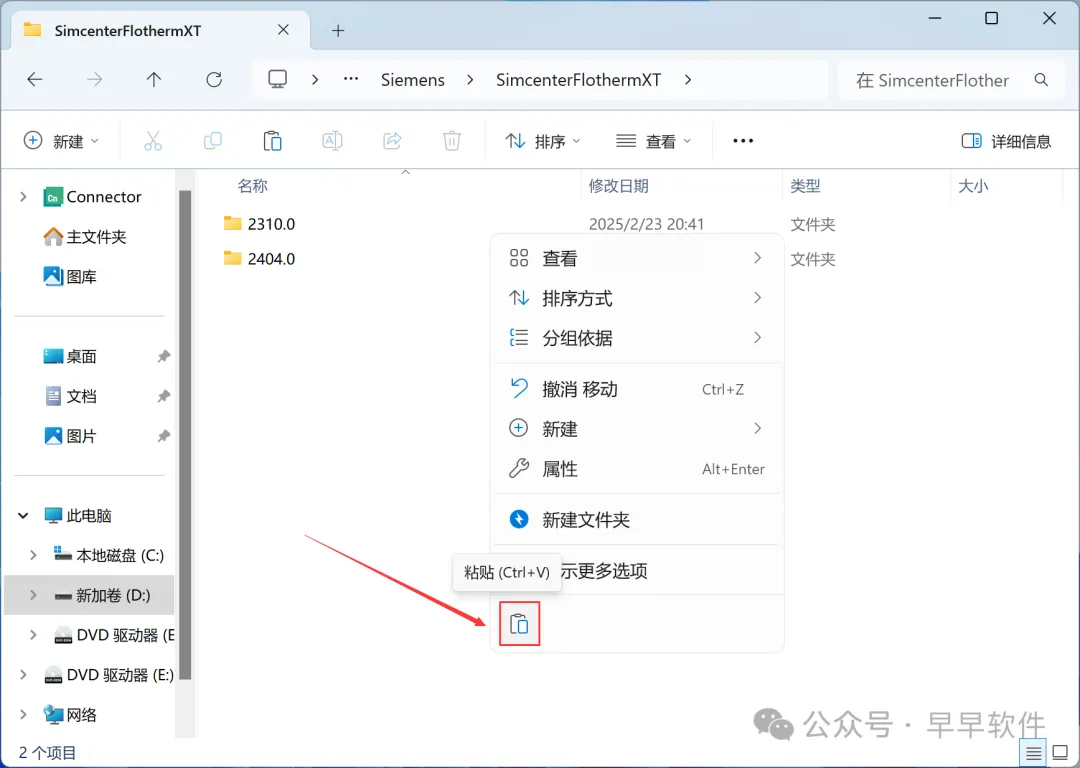Click the Rename icon in toolbar
1080x768 pixels.
tap(332, 141)
